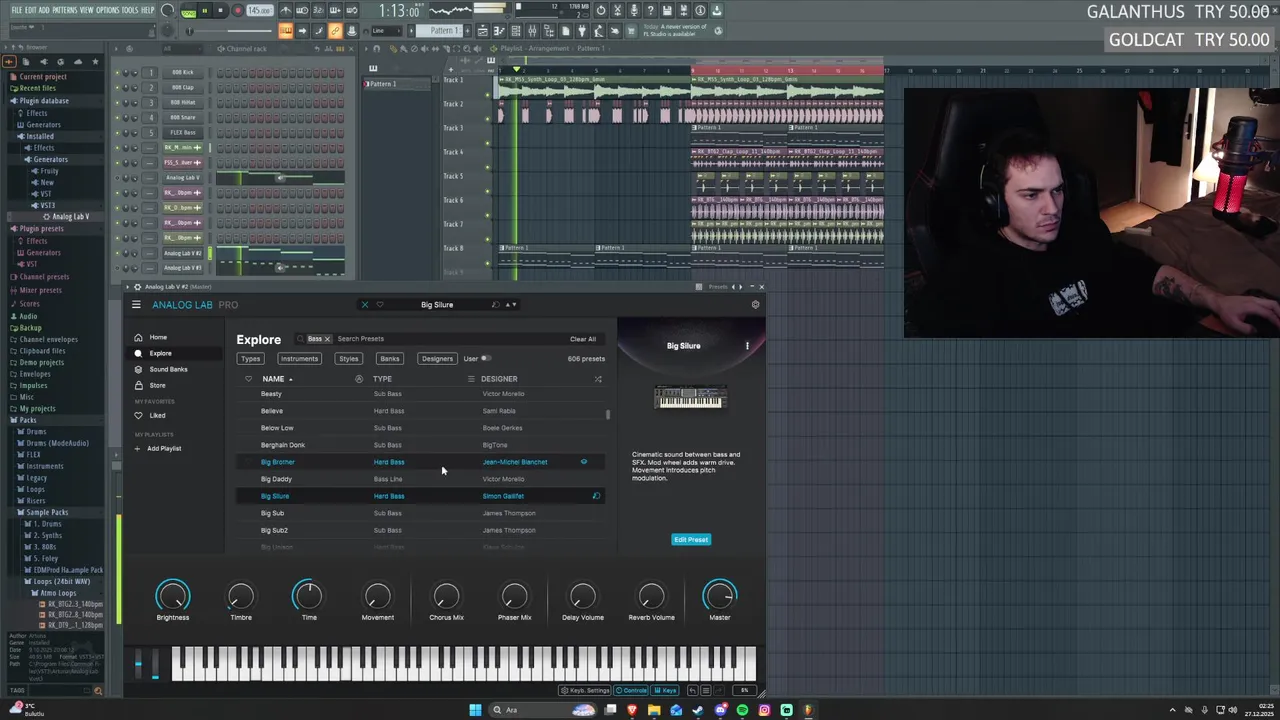Viewport: 1280px width, 720px height.
Task: Open the Types filter dropdown
Action: [x=250, y=358]
